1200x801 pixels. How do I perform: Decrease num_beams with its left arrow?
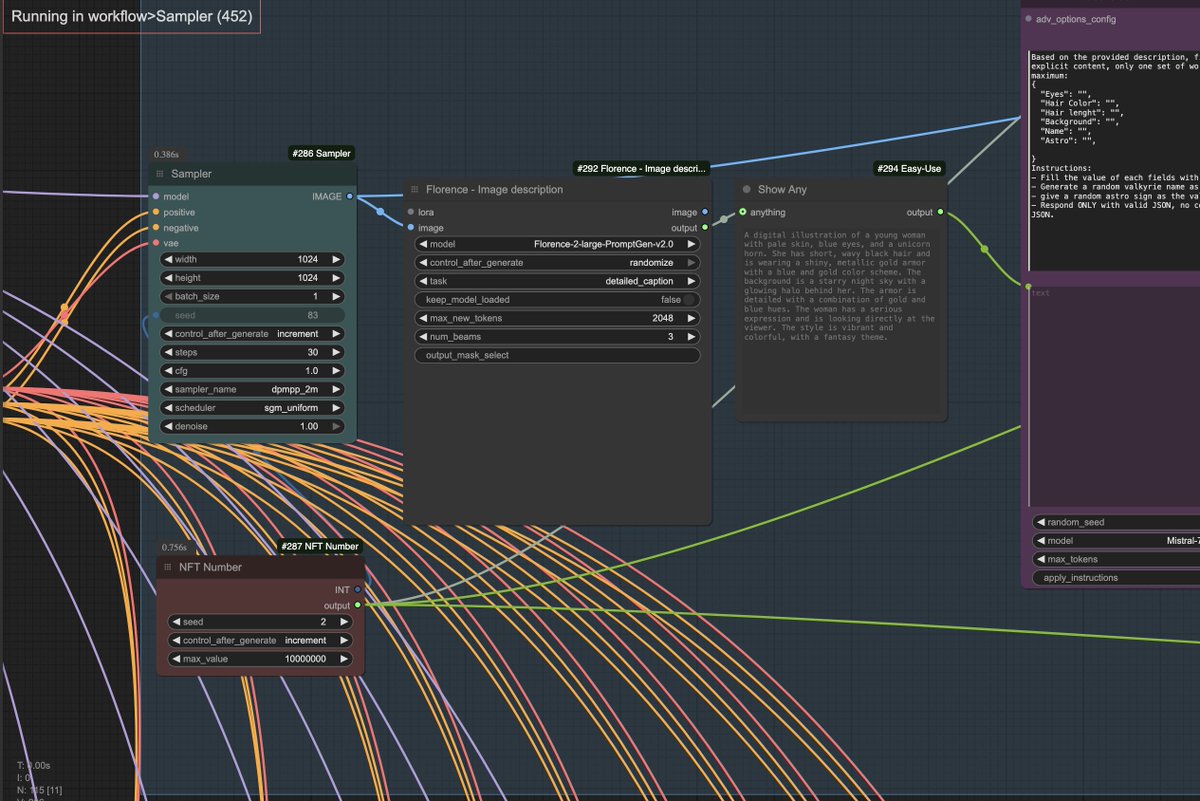pos(422,337)
